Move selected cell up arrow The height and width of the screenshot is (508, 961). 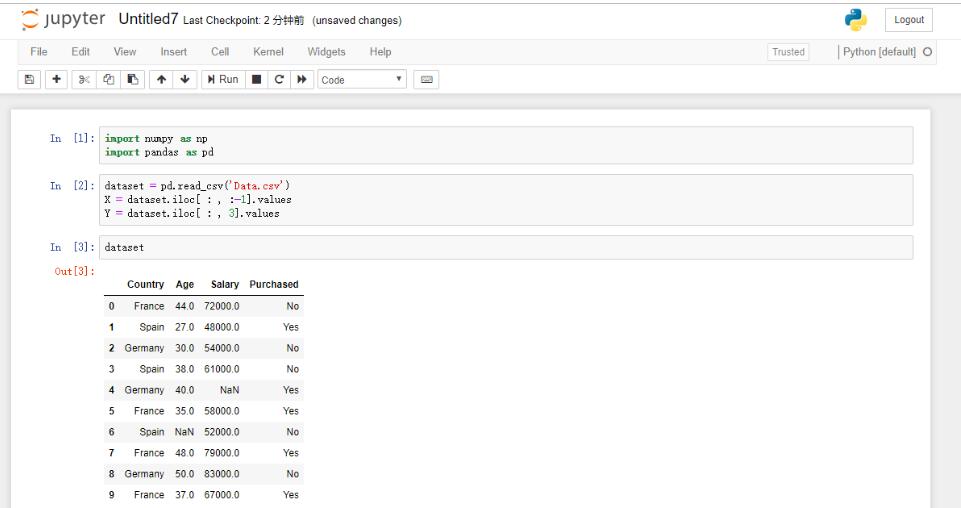[x=161, y=80]
